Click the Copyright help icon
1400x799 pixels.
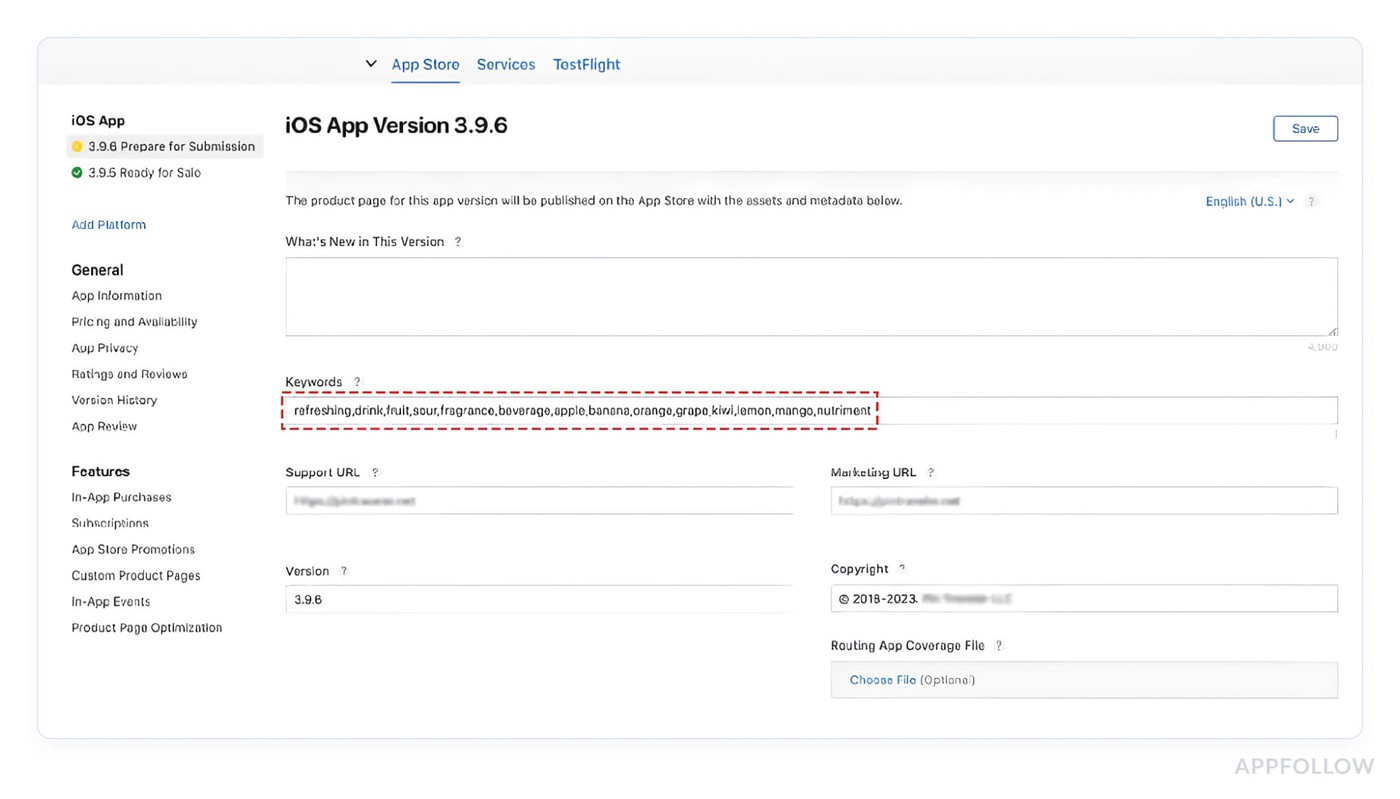(x=901, y=568)
